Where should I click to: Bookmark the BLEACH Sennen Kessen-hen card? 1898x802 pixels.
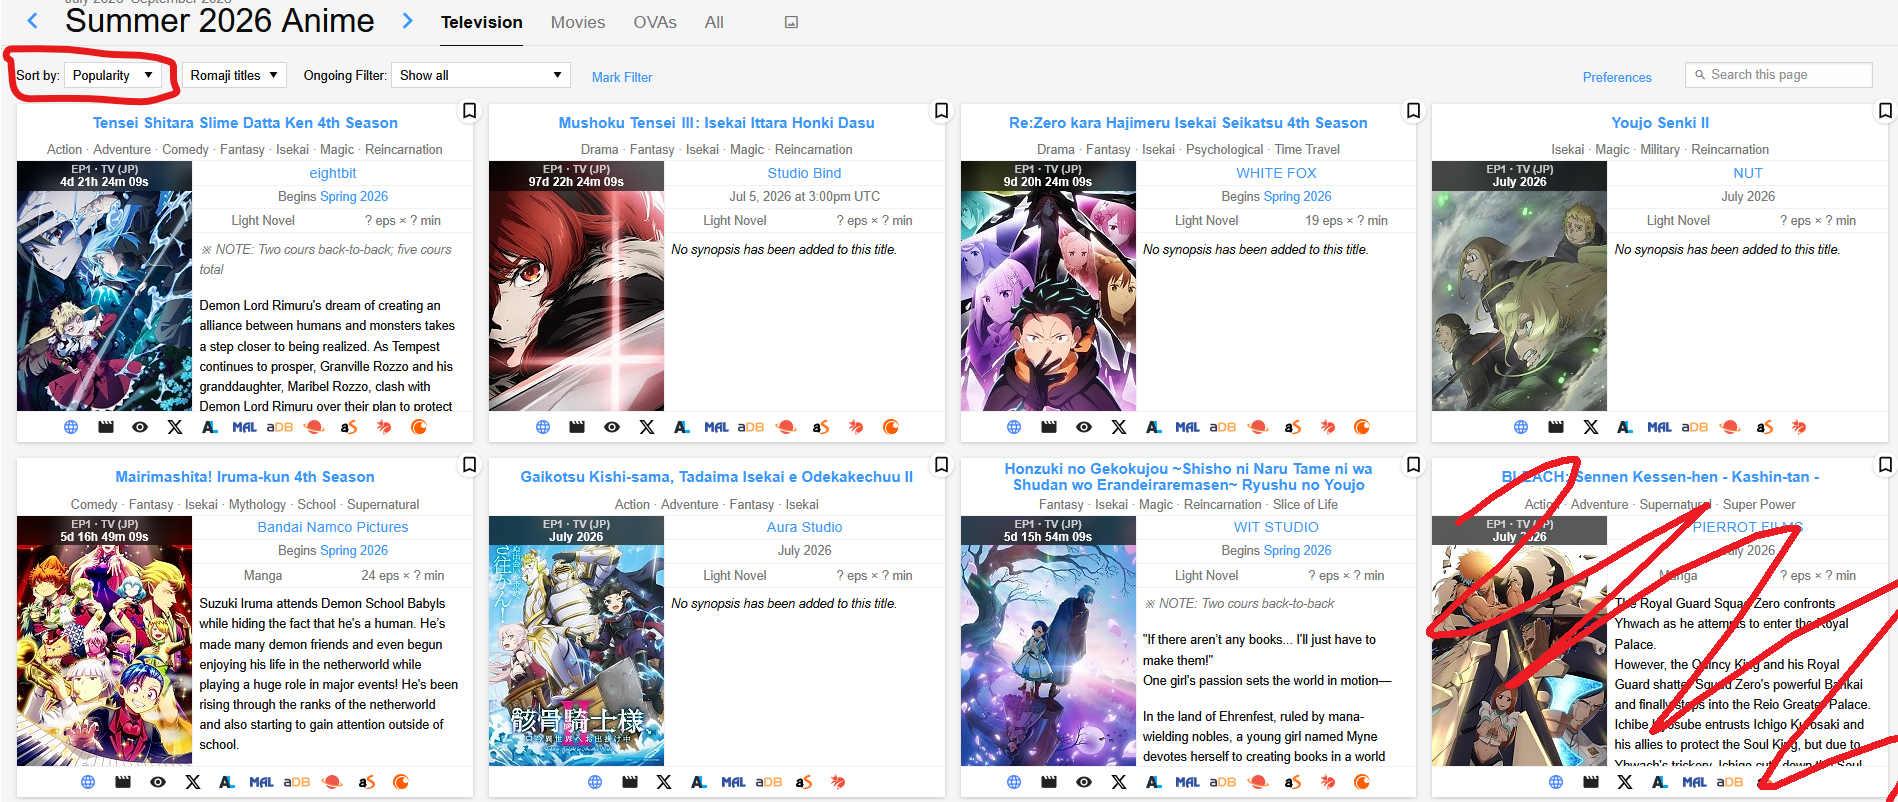1885,465
